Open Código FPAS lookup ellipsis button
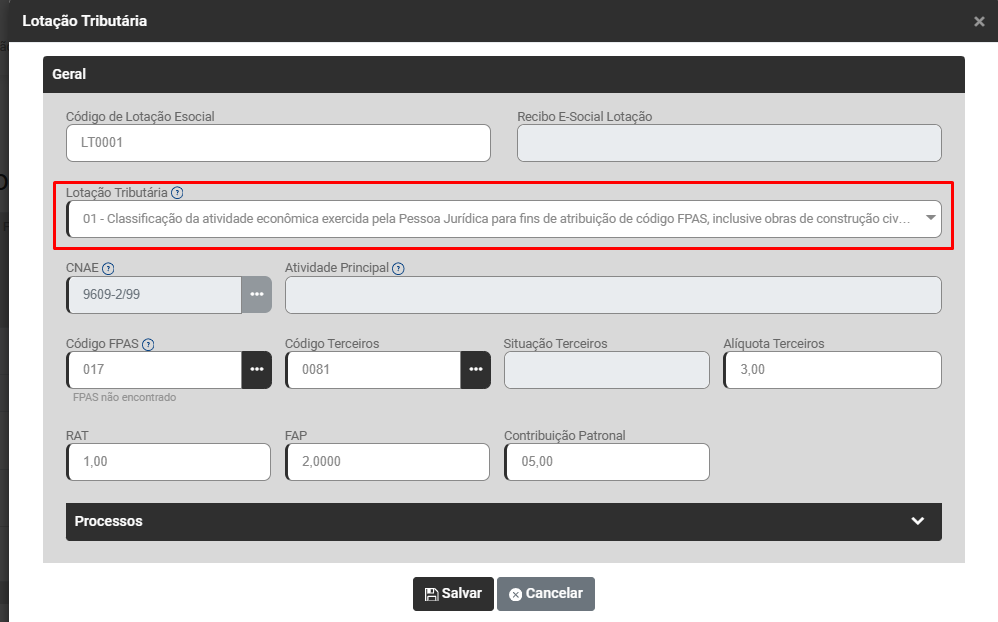Screen dimensions: 998x622 coord(257,370)
